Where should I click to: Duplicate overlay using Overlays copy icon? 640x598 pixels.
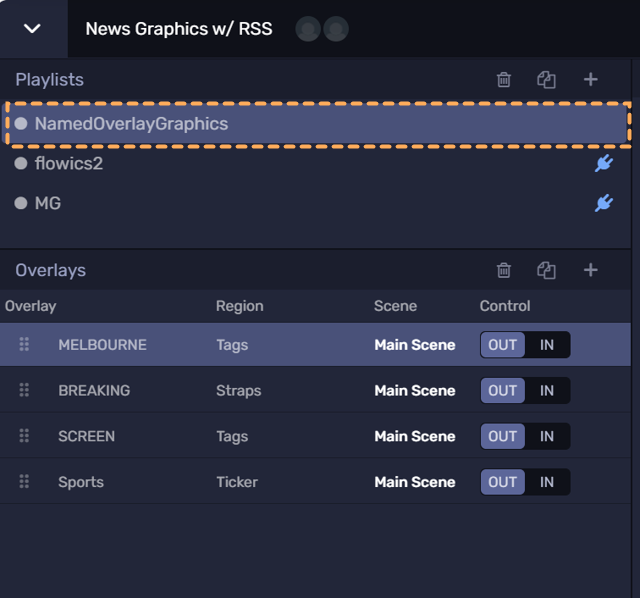pos(546,270)
